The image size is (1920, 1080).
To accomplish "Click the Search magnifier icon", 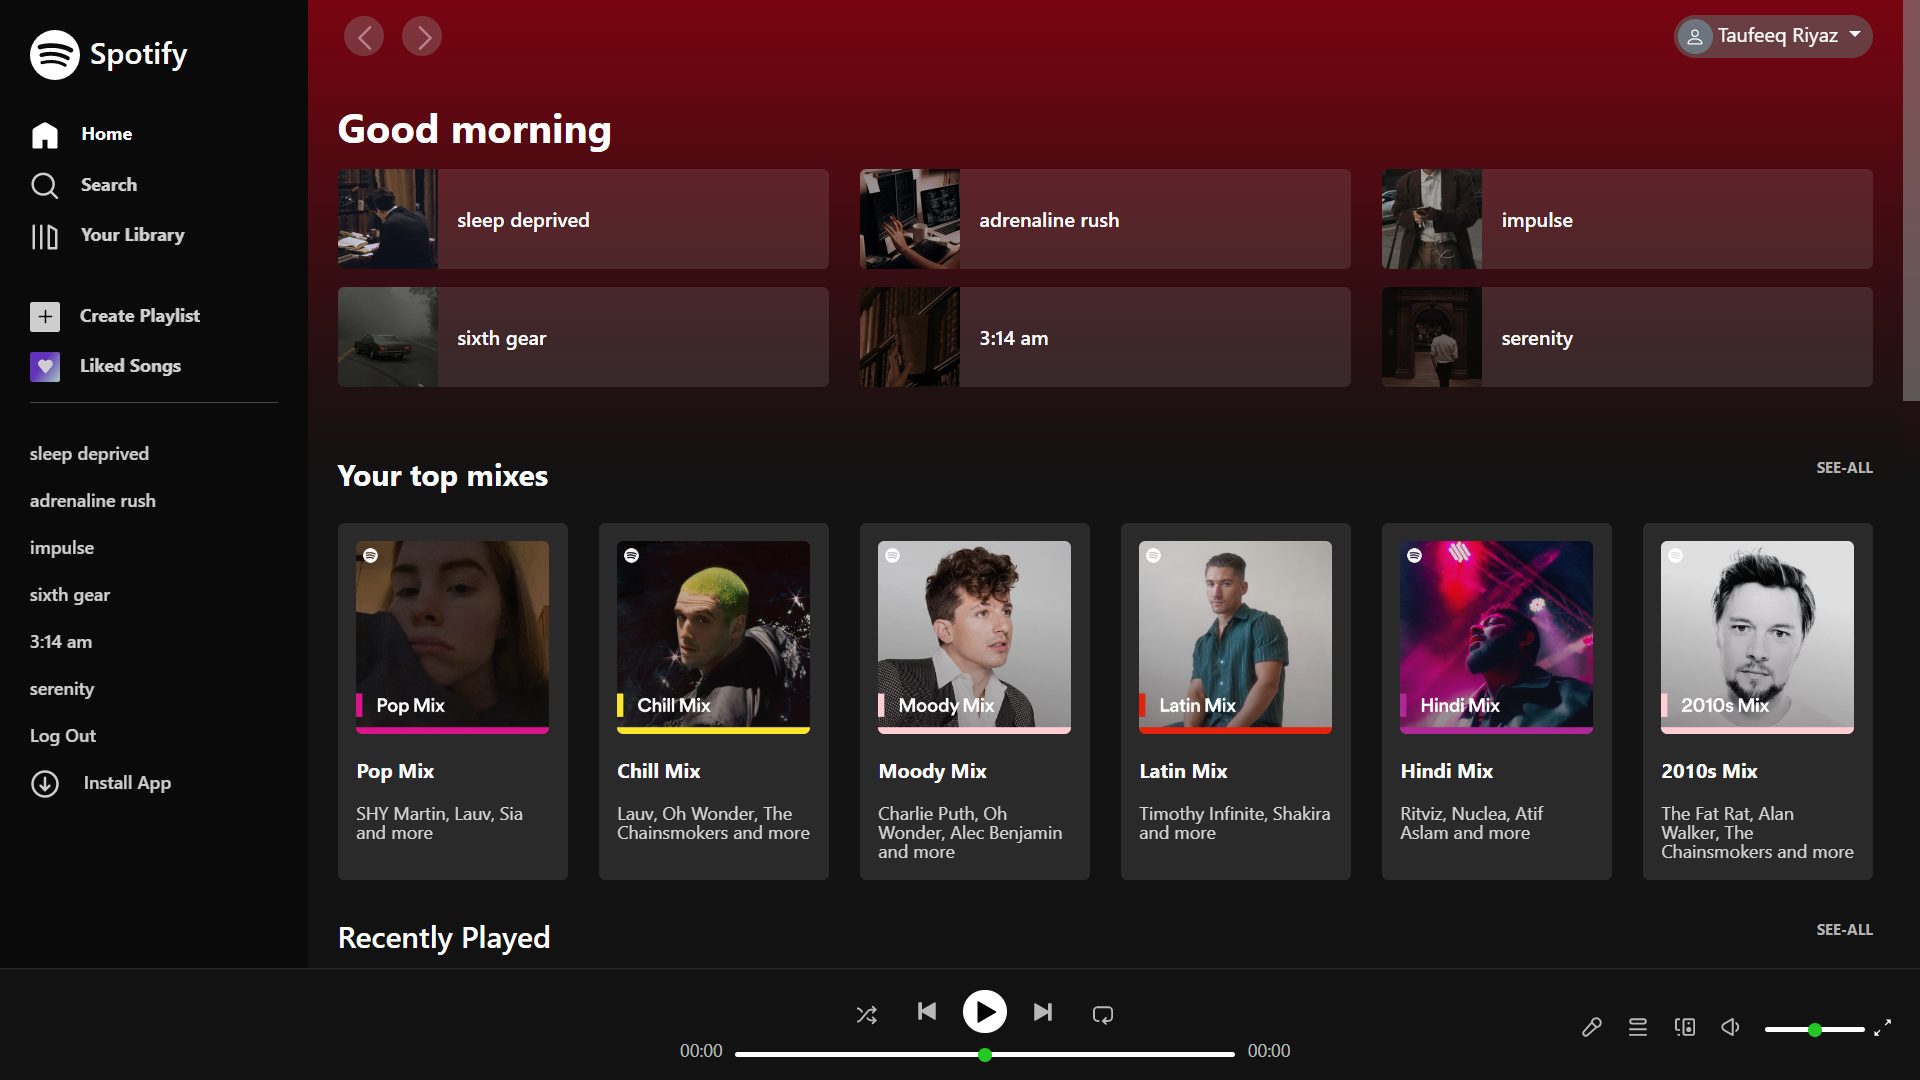I will [45, 185].
